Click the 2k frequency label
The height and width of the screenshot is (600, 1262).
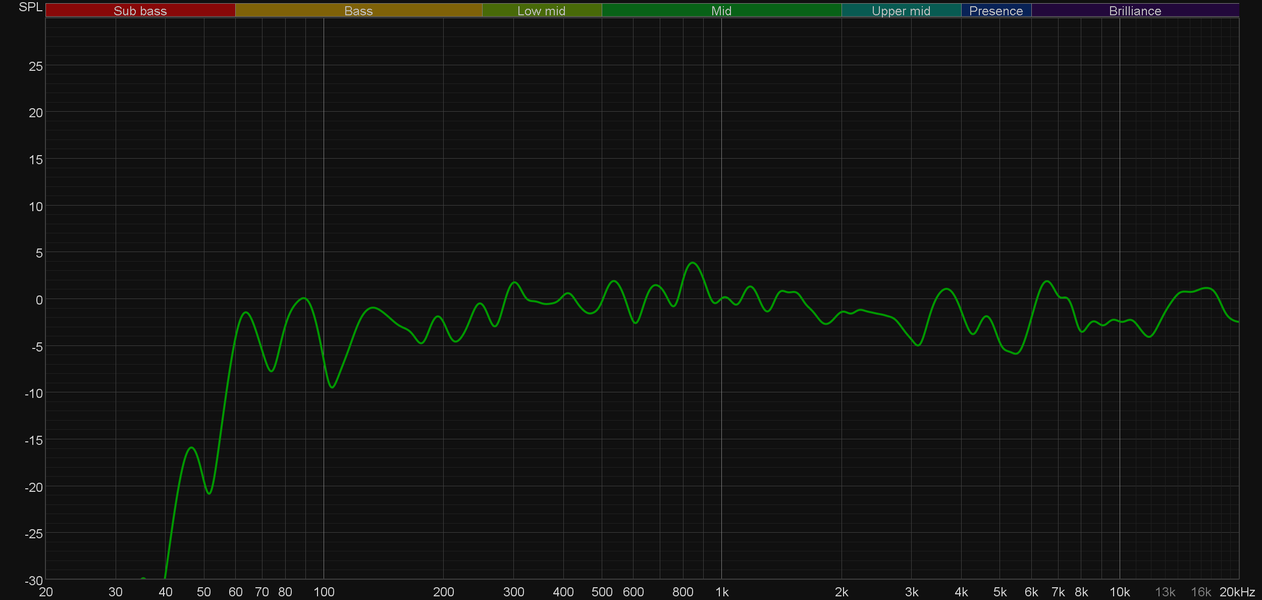coord(841,592)
